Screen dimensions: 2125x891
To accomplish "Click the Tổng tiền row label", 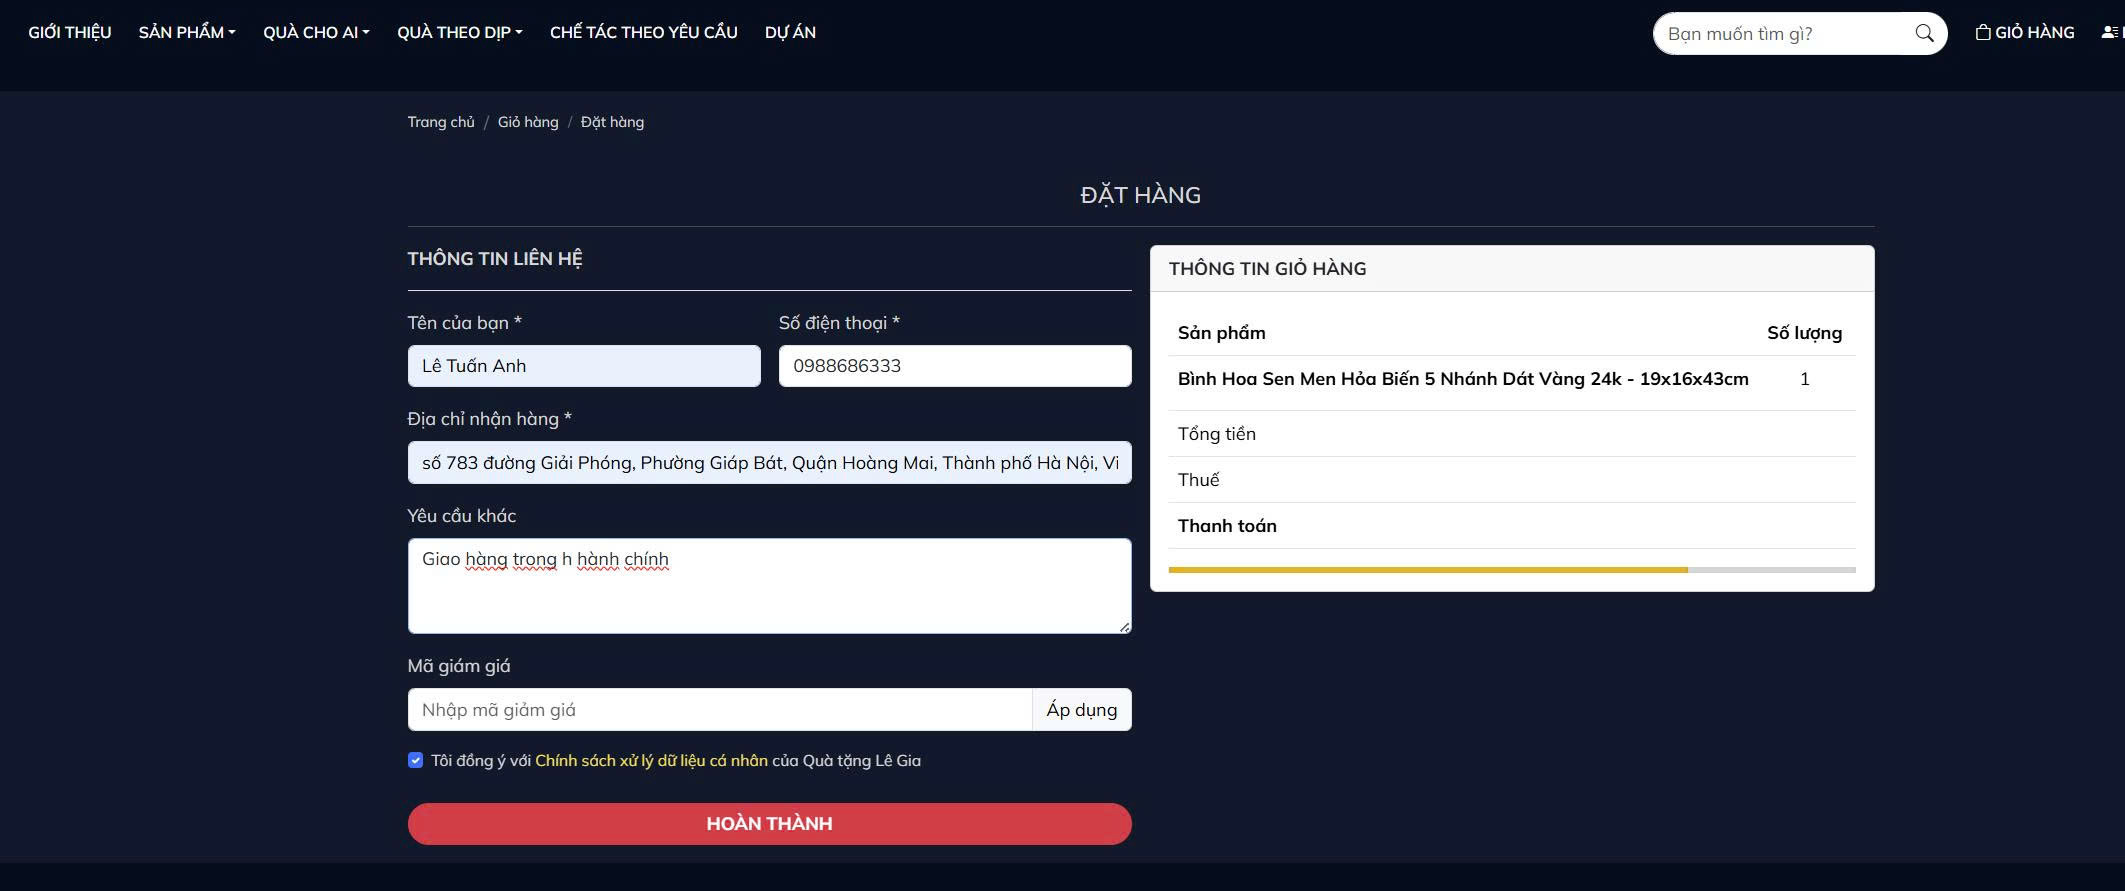I will tap(1217, 434).
